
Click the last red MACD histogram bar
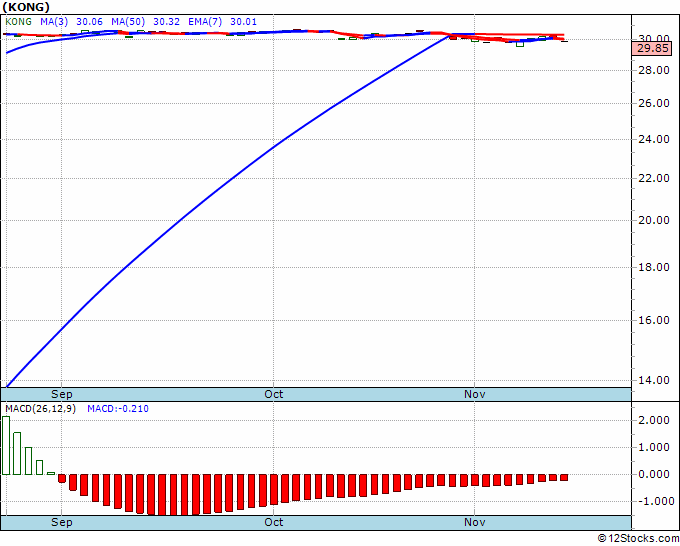point(564,477)
